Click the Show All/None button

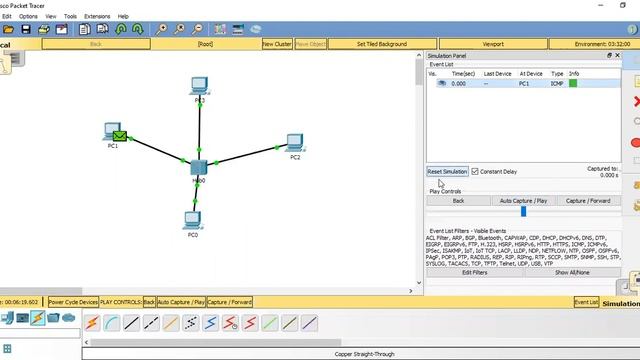(572, 272)
